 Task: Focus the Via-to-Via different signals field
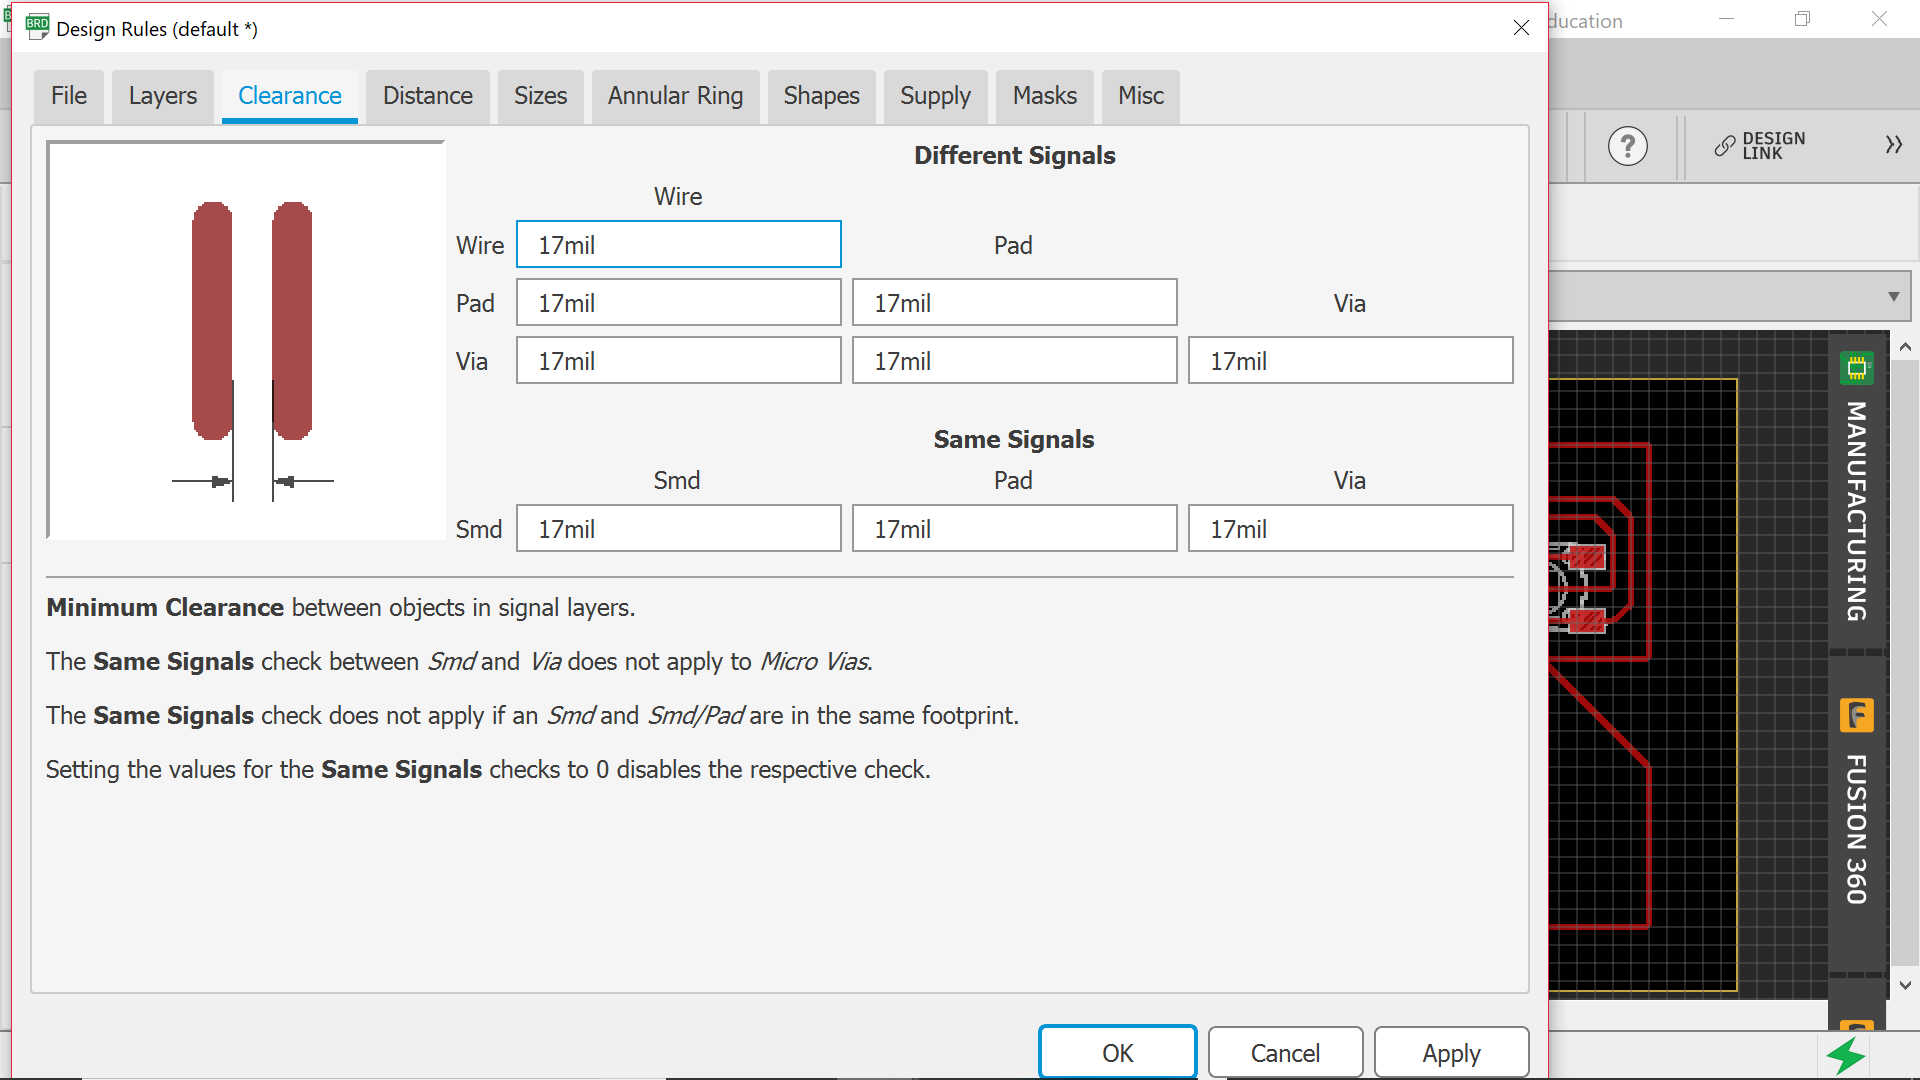[x=1350, y=361]
